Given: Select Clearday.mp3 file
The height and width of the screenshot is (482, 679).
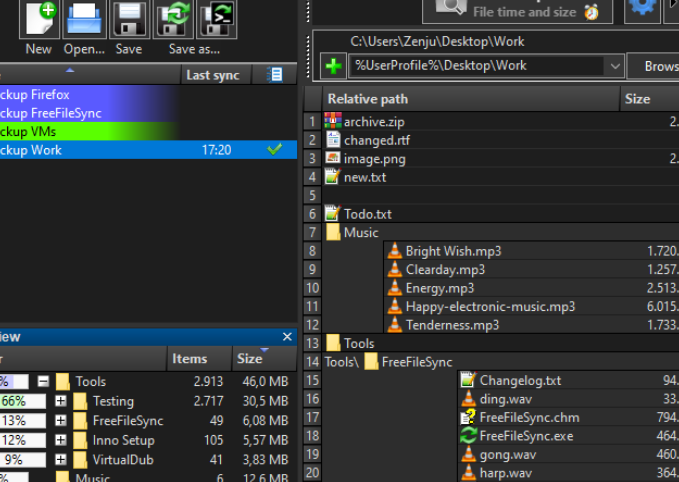Looking at the screenshot, I should click(532, 269).
